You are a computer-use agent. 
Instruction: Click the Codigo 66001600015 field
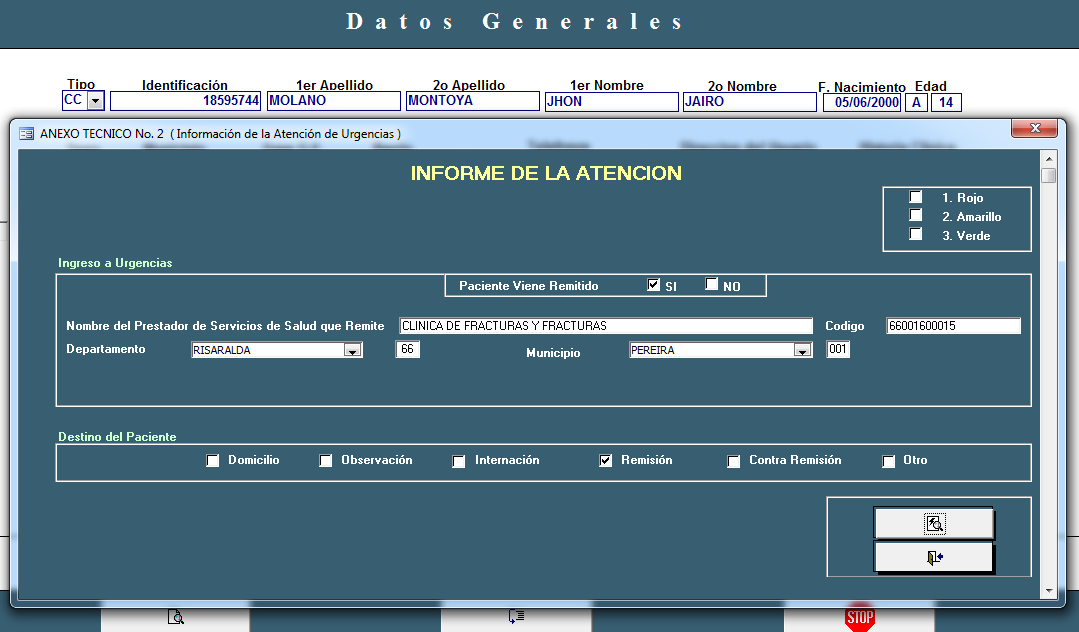pyautogui.click(x=953, y=326)
